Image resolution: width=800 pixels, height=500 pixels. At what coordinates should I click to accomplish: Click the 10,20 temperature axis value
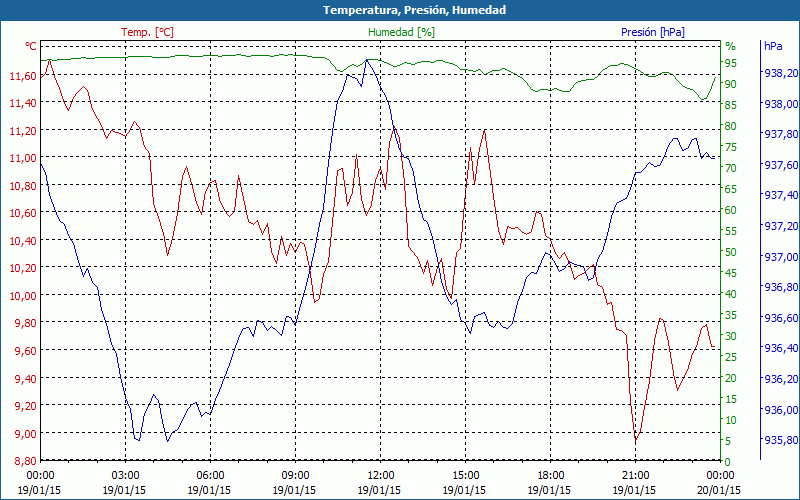coord(23,268)
